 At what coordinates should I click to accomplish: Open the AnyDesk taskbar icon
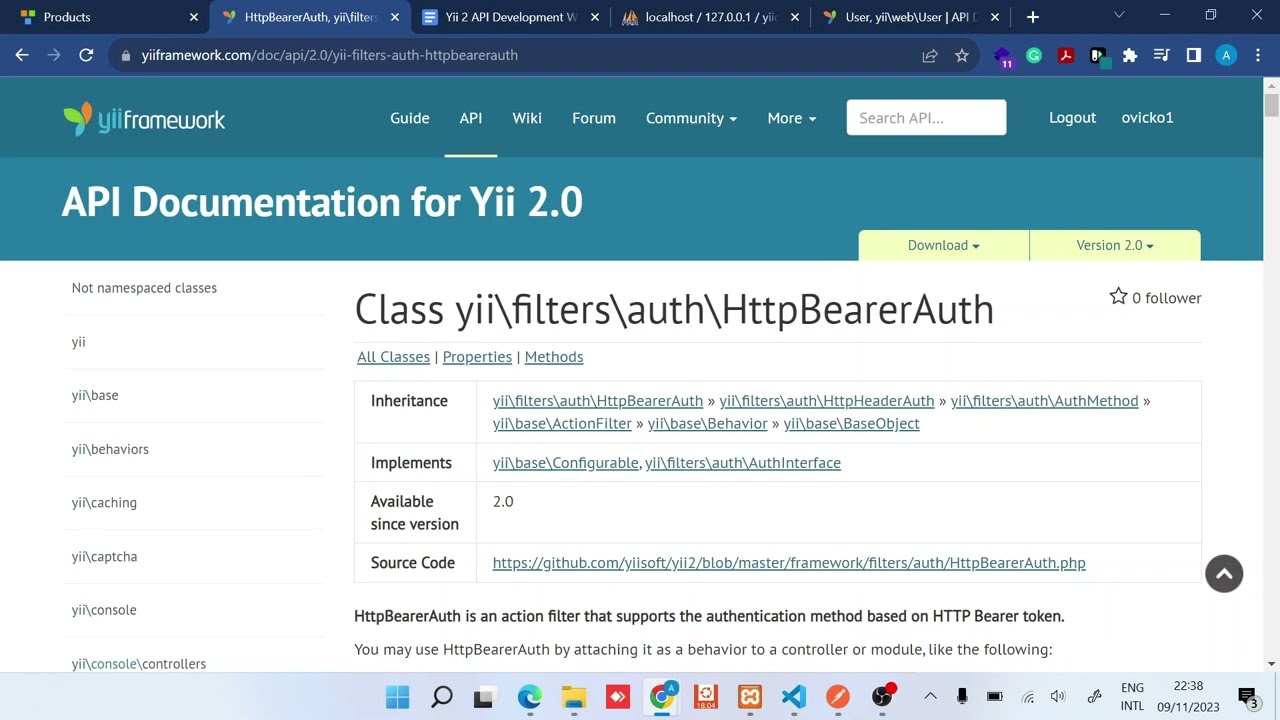point(617,697)
